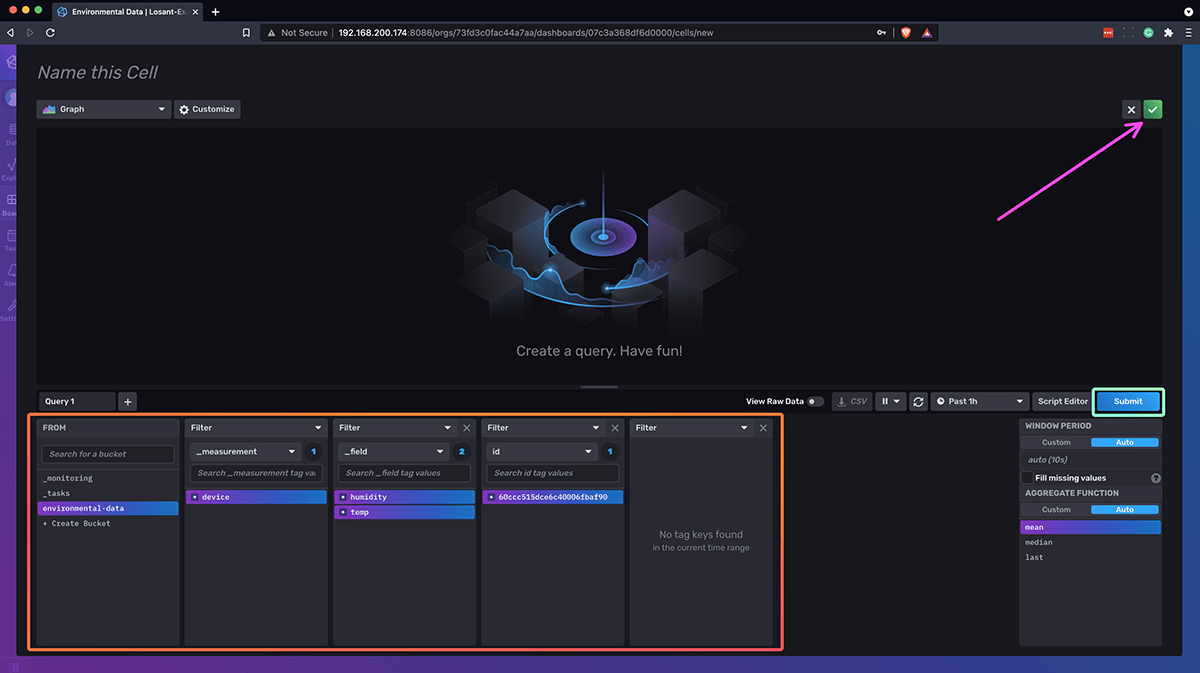Image resolution: width=1200 pixels, height=673 pixels.
Task: Open the Customize visualization options
Action: click(x=207, y=109)
